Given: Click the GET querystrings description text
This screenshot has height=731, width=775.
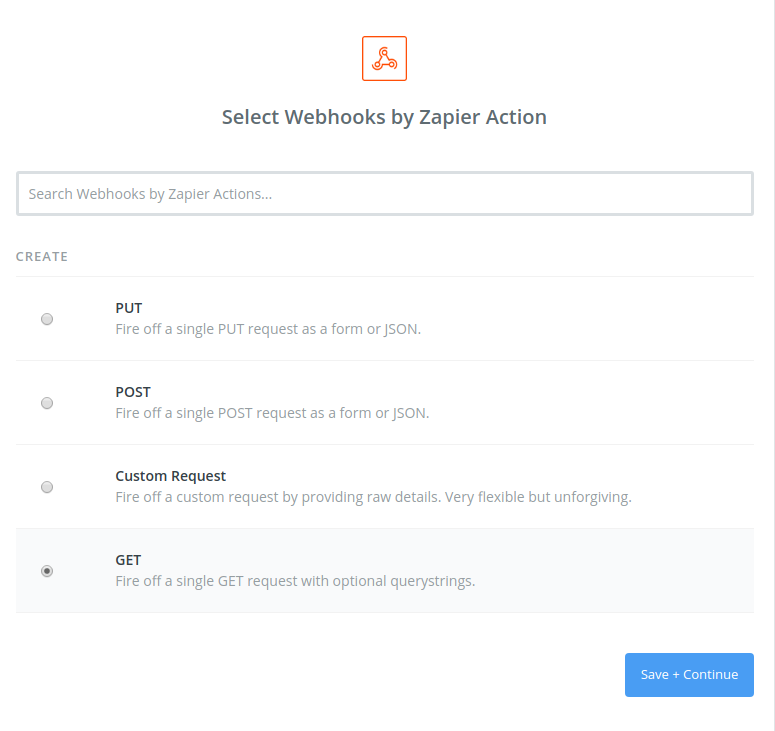Looking at the screenshot, I should (295, 581).
